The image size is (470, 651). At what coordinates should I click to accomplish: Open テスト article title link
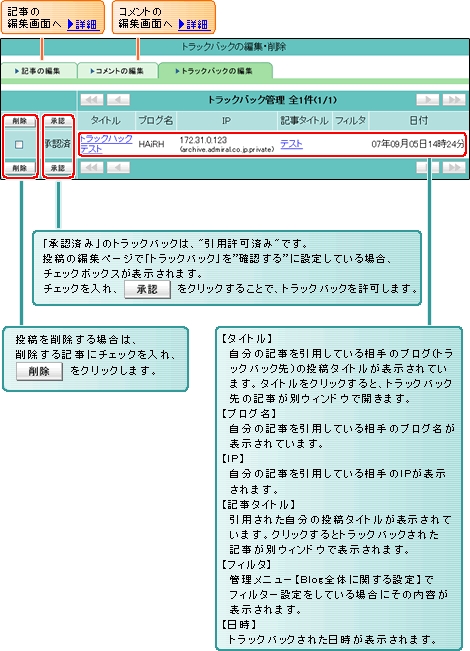point(291,144)
